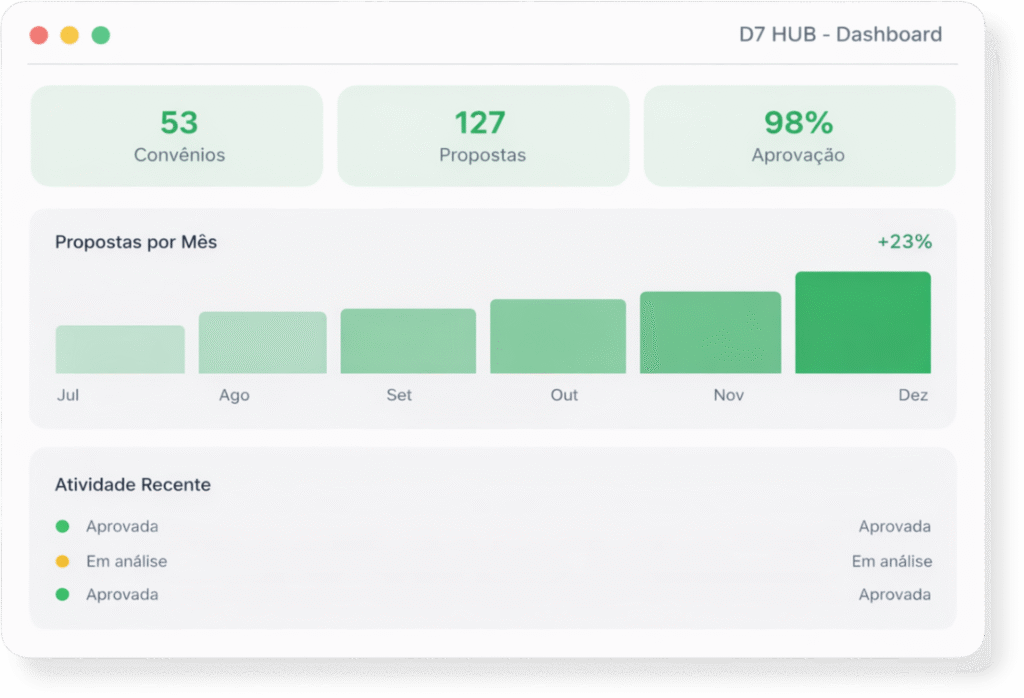Viewport: 1024px width, 698px height.
Task: Click the yellow minimize window dot
Action: point(69,35)
